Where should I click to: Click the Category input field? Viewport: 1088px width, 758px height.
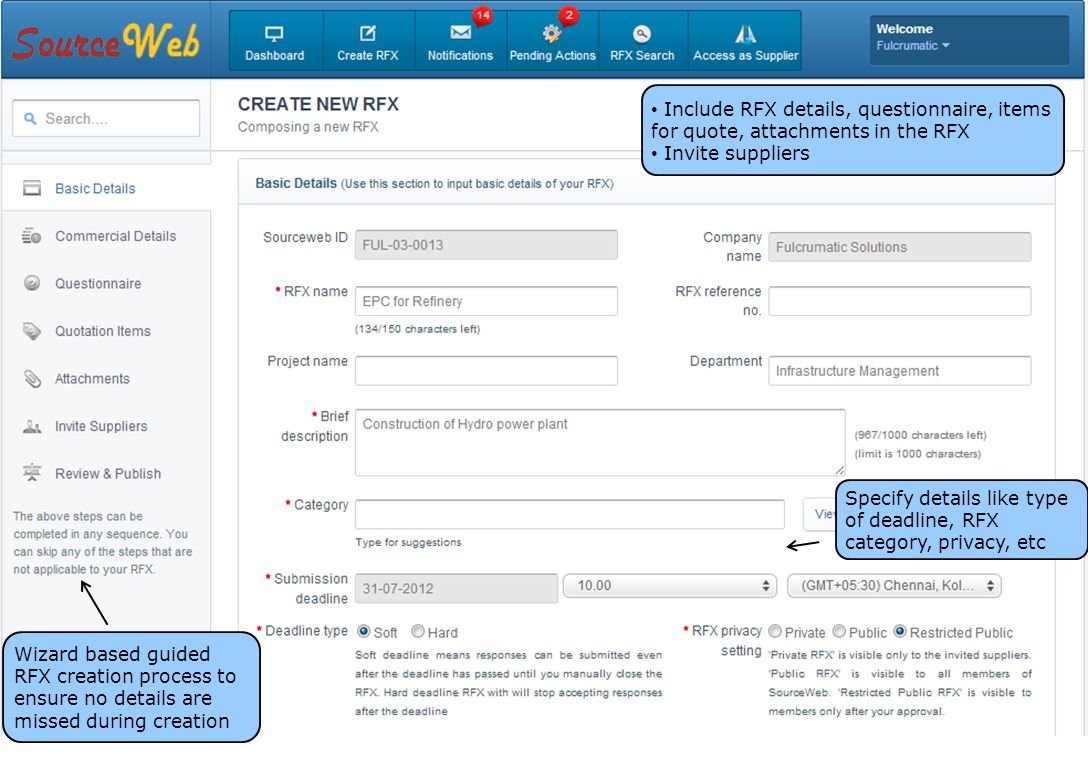point(570,514)
